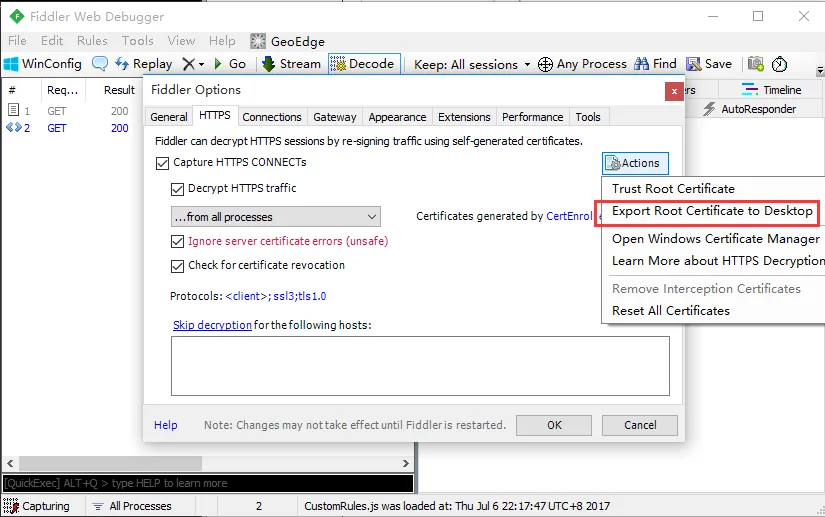This screenshot has width=825, height=517.
Task: Select session row 2 arrows icon
Action: click(14, 127)
